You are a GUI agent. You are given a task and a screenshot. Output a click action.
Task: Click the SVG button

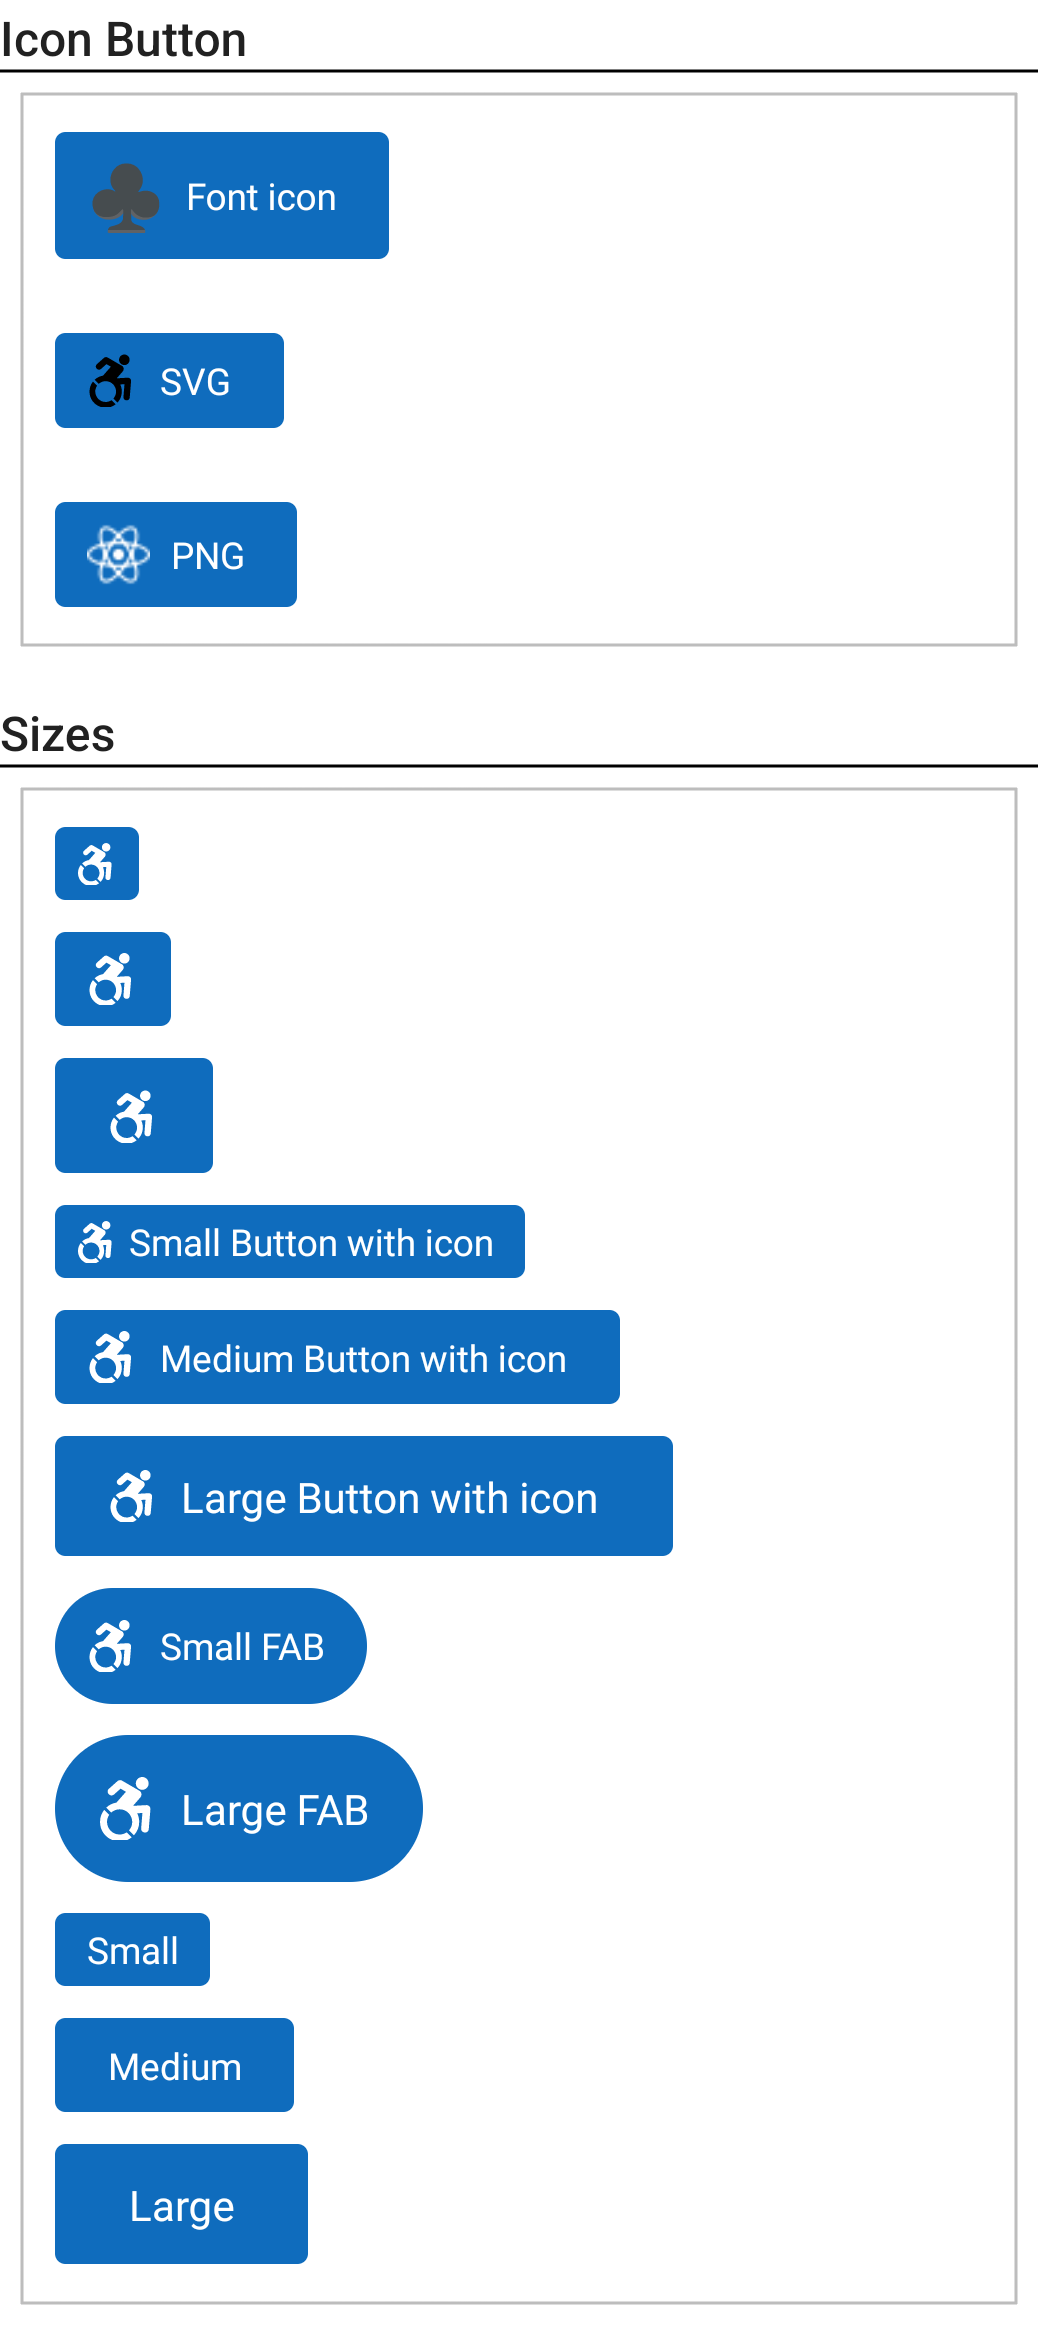click(168, 380)
